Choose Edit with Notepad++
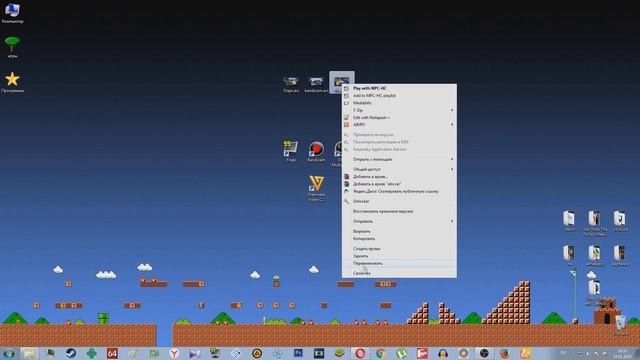640x360 pixels. point(399,118)
